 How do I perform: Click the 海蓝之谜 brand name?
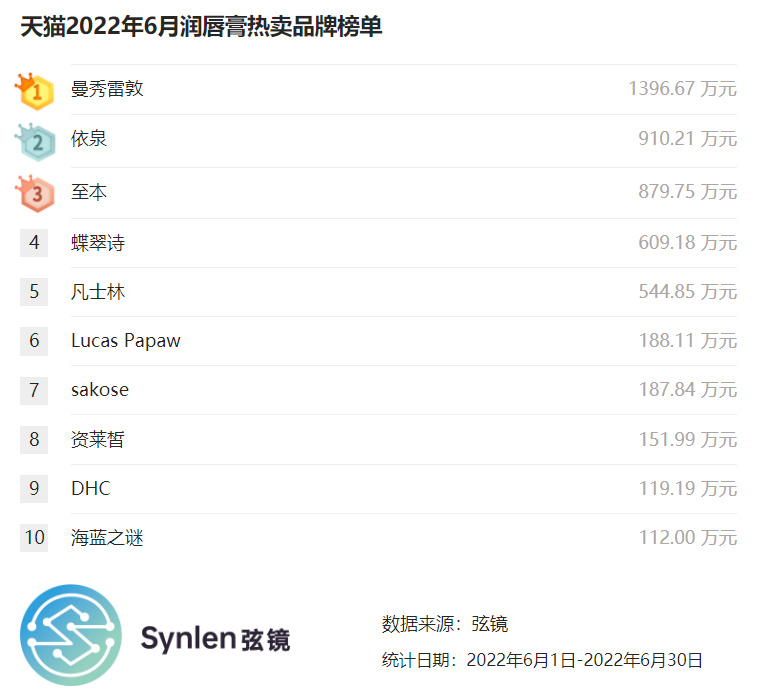pos(107,538)
